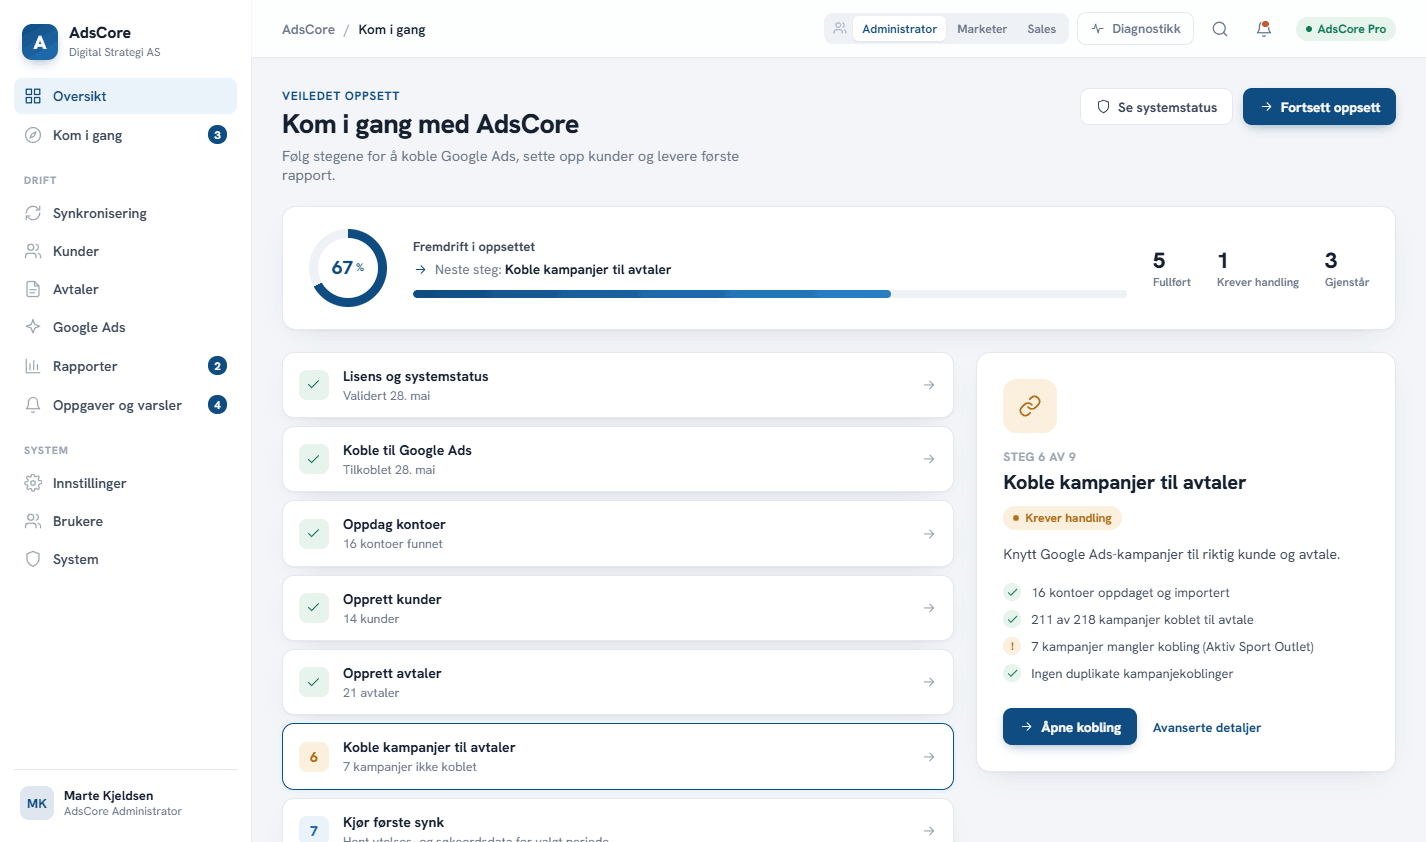Expand Oppdag kontoer step arrow
This screenshot has width=1426, height=842.
pos(929,534)
